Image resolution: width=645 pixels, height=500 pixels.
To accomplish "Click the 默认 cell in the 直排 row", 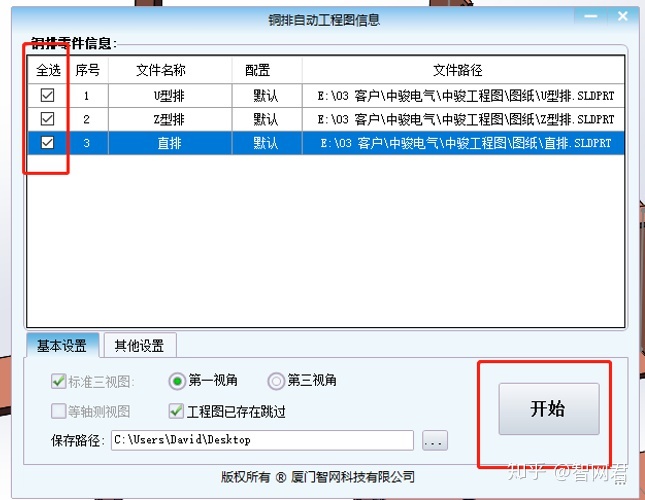I will coord(267,143).
